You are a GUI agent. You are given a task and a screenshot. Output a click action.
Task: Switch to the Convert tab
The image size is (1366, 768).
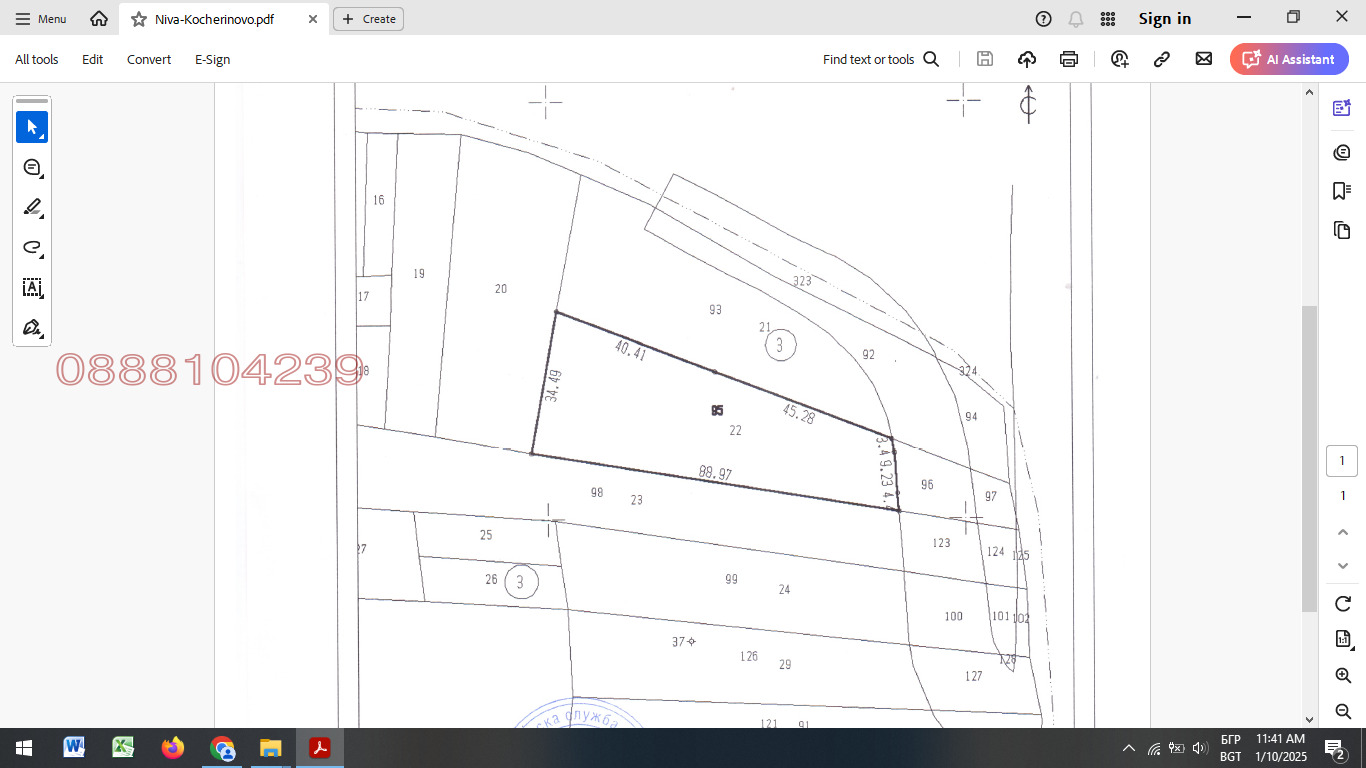pos(149,59)
